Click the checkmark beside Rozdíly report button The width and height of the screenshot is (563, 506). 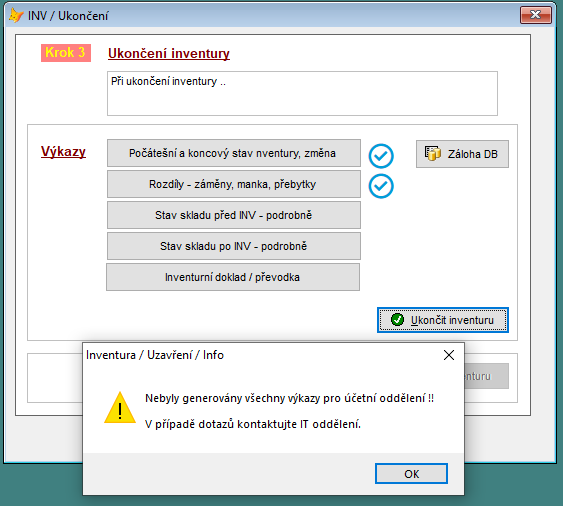(381, 186)
